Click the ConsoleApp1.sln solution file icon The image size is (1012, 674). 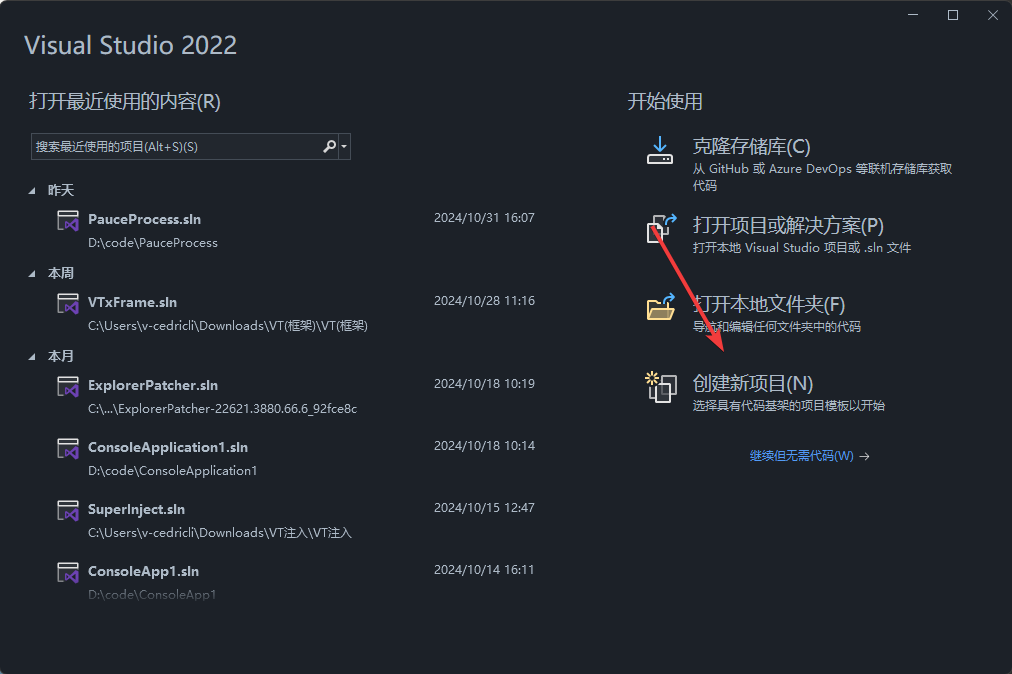68,573
